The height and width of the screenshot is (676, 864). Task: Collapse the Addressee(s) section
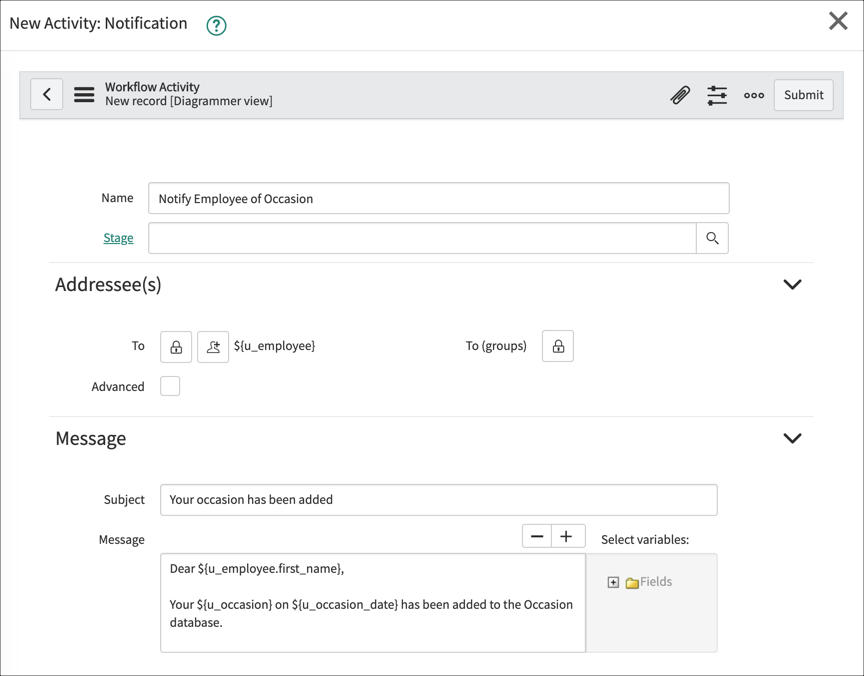click(x=792, y=284)
